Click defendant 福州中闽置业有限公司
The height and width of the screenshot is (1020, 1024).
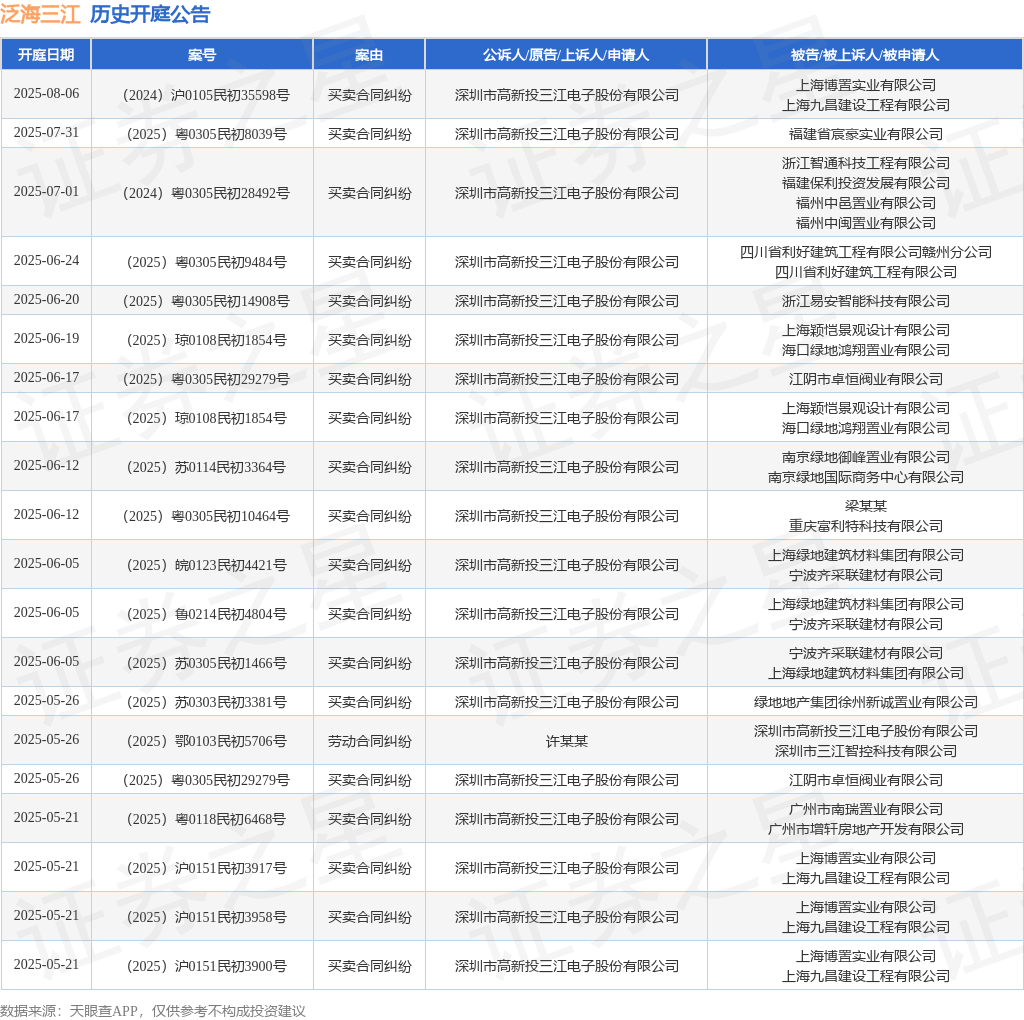(x=865, y=223)
